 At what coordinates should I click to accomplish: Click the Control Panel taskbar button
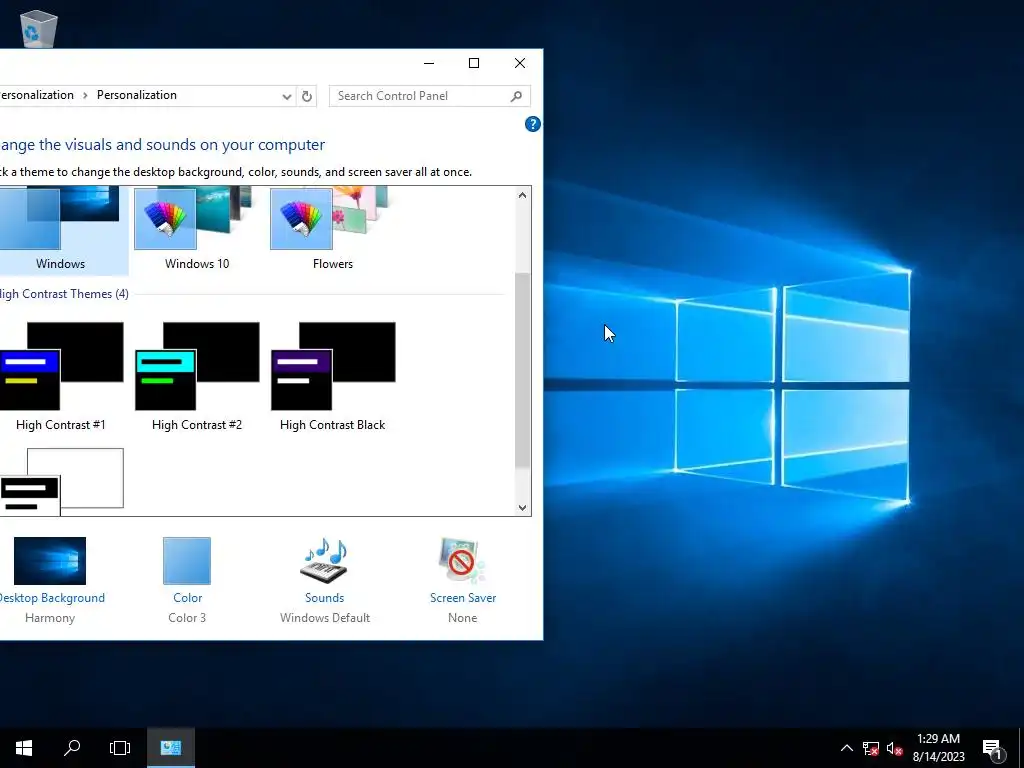click(x=170, y=748)
